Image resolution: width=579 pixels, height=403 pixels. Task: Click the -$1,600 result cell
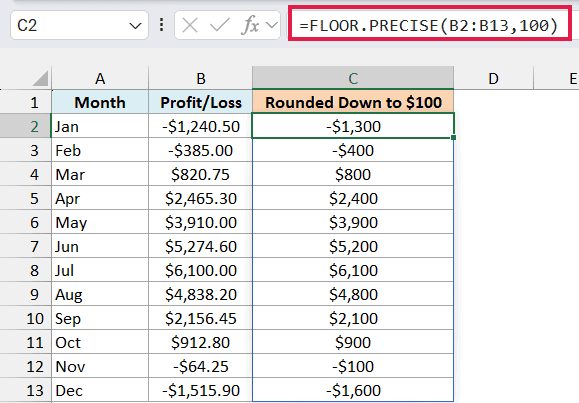[353, 390]
